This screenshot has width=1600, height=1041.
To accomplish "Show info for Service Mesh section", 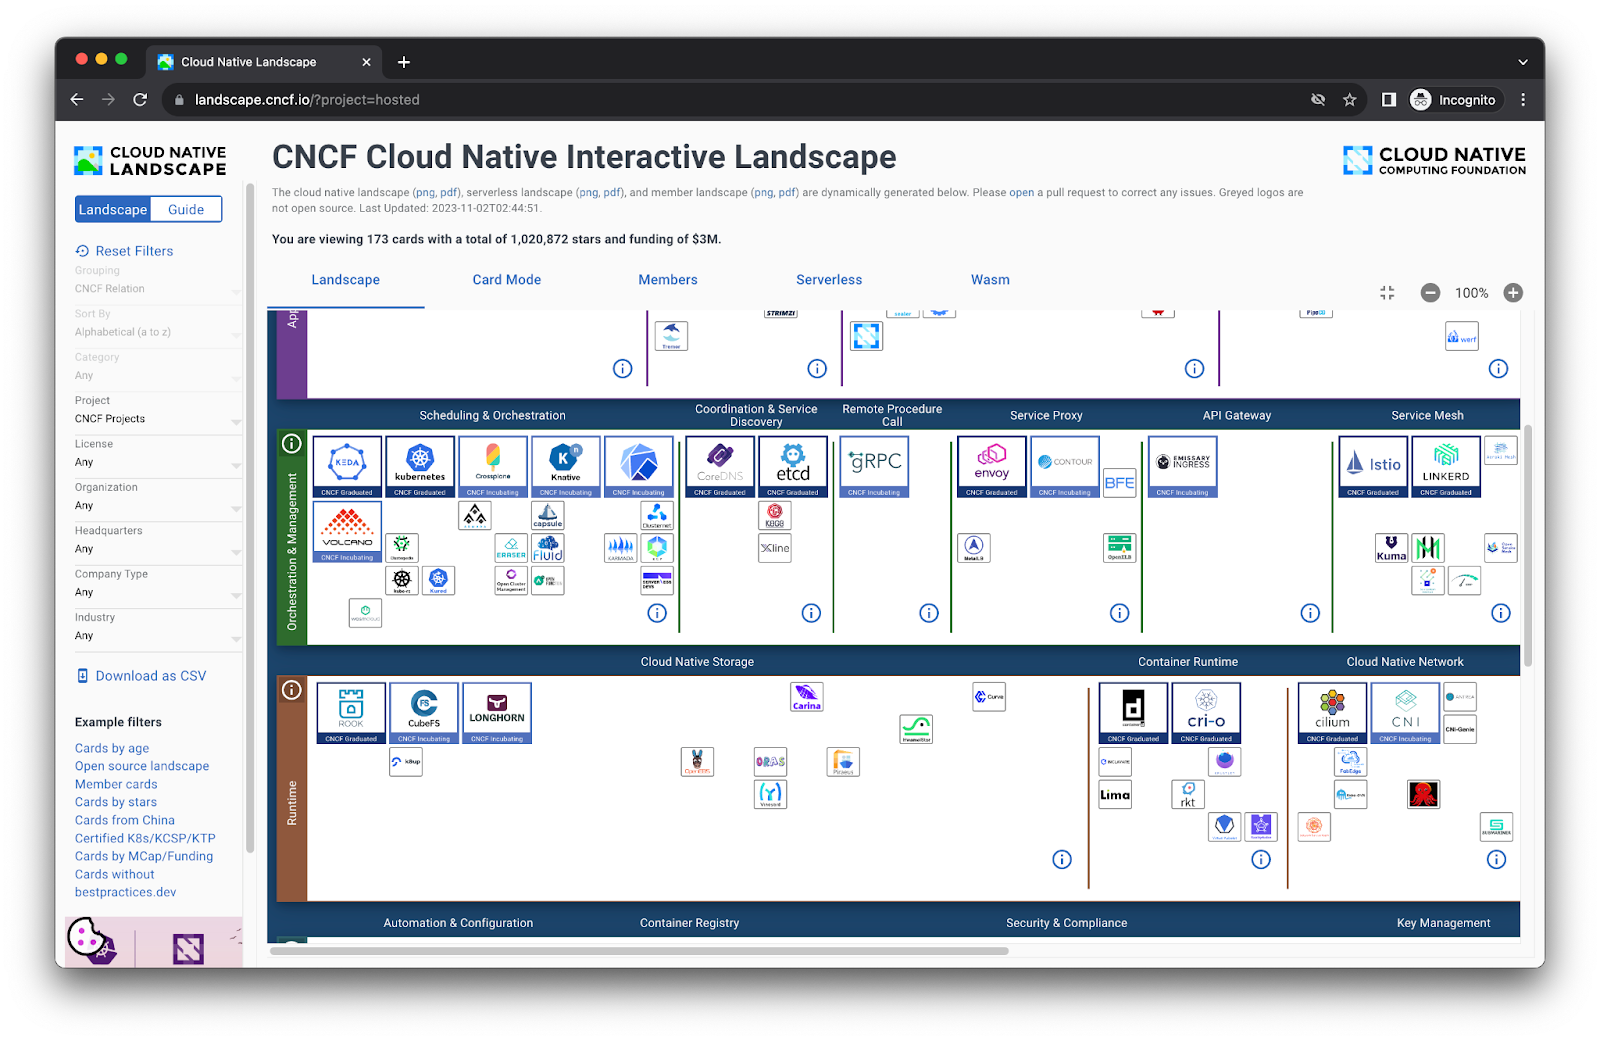I will point(1501,613).
